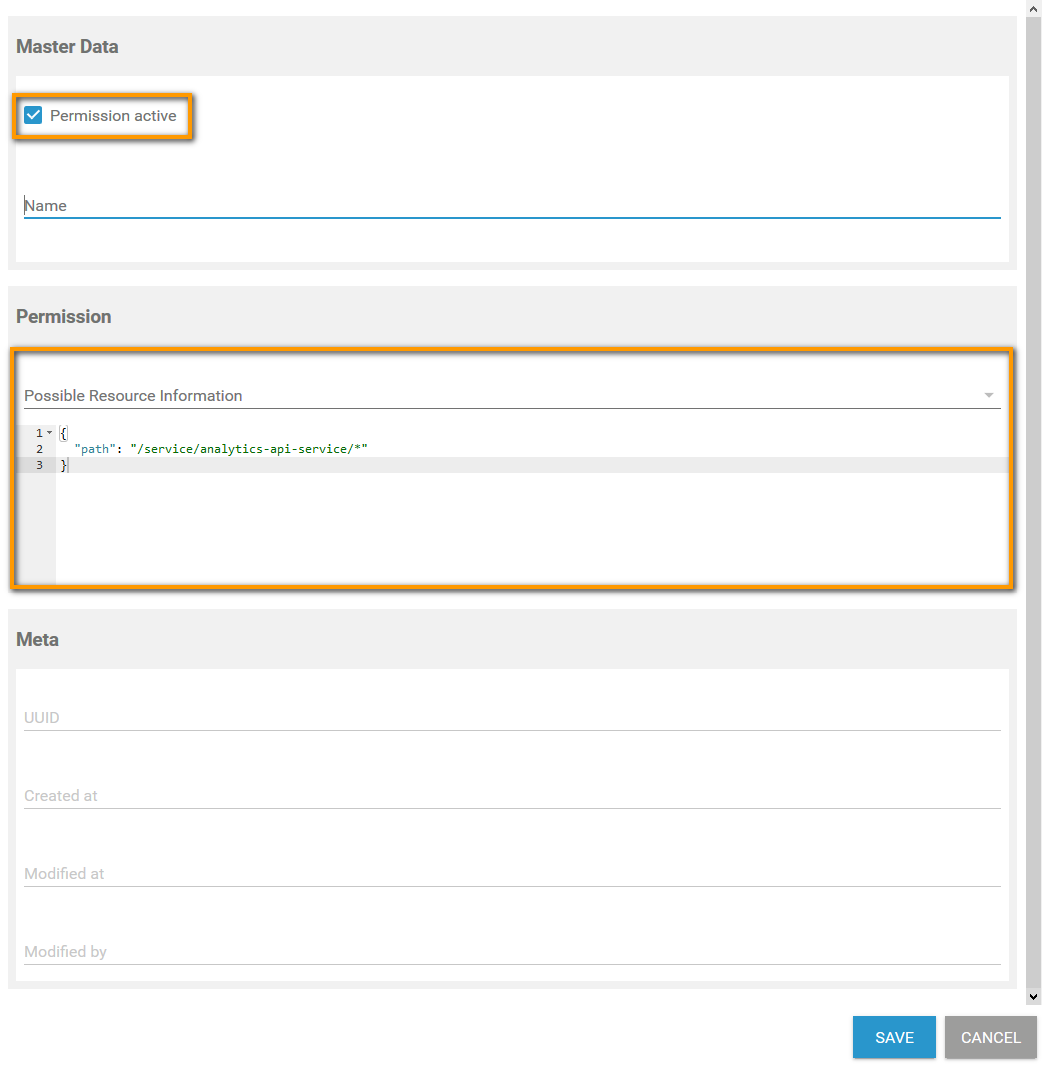The image size is (1048, 1069).
Task: Click the Modified by field
Action: 511,952
